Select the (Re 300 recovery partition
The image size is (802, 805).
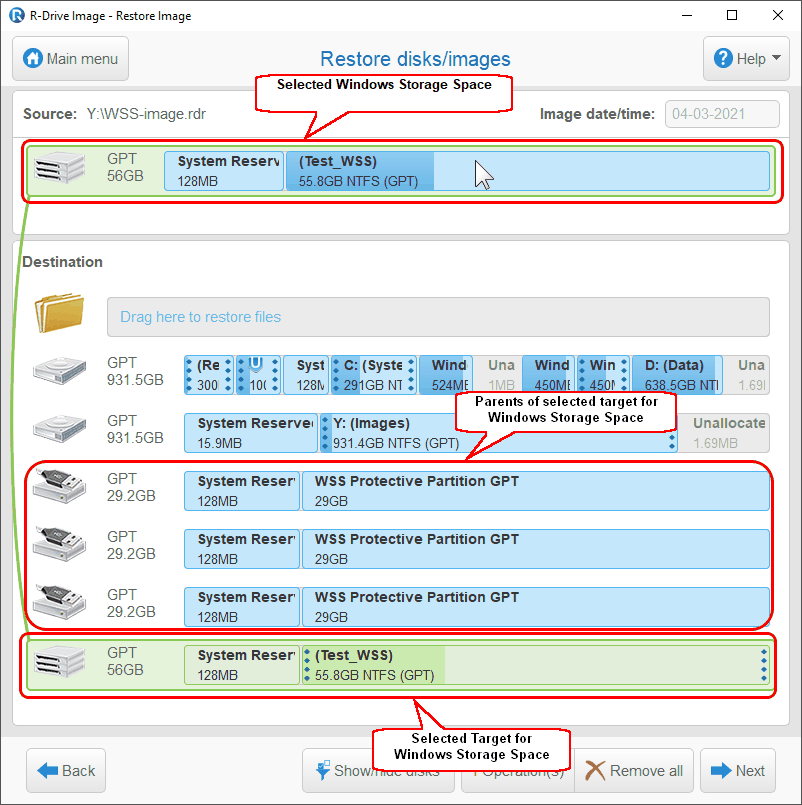pyautogui.click(x=209, y=375)
